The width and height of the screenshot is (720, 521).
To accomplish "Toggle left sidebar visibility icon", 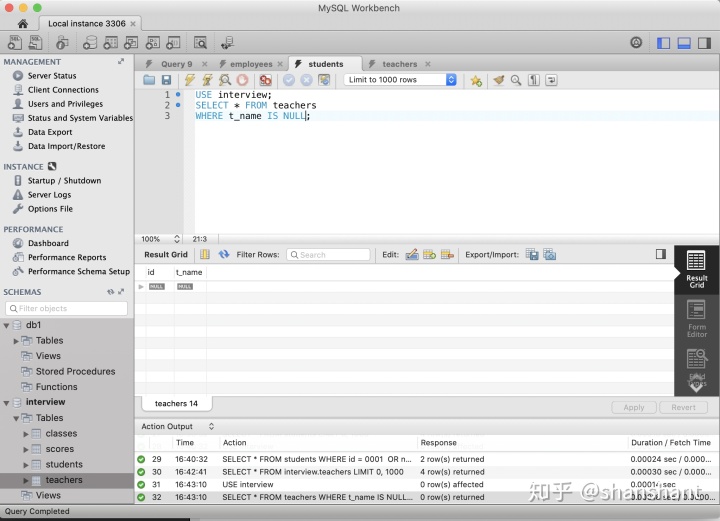I will click(x=663, y=43).
